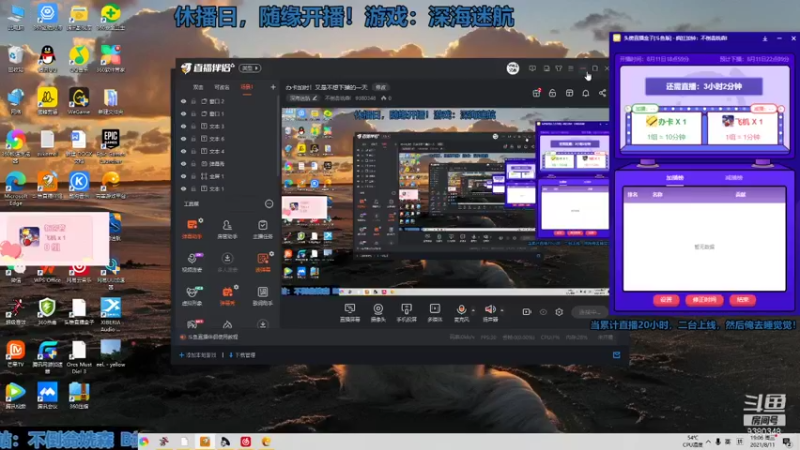800x450 pixels.
Task: Add a 手机投屏 phone cast source
Action: coord(407,312)
